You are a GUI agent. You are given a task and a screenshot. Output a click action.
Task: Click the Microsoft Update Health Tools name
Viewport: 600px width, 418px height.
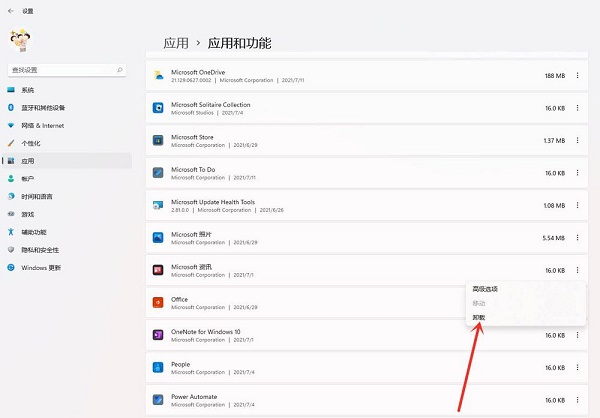(213, 202)
